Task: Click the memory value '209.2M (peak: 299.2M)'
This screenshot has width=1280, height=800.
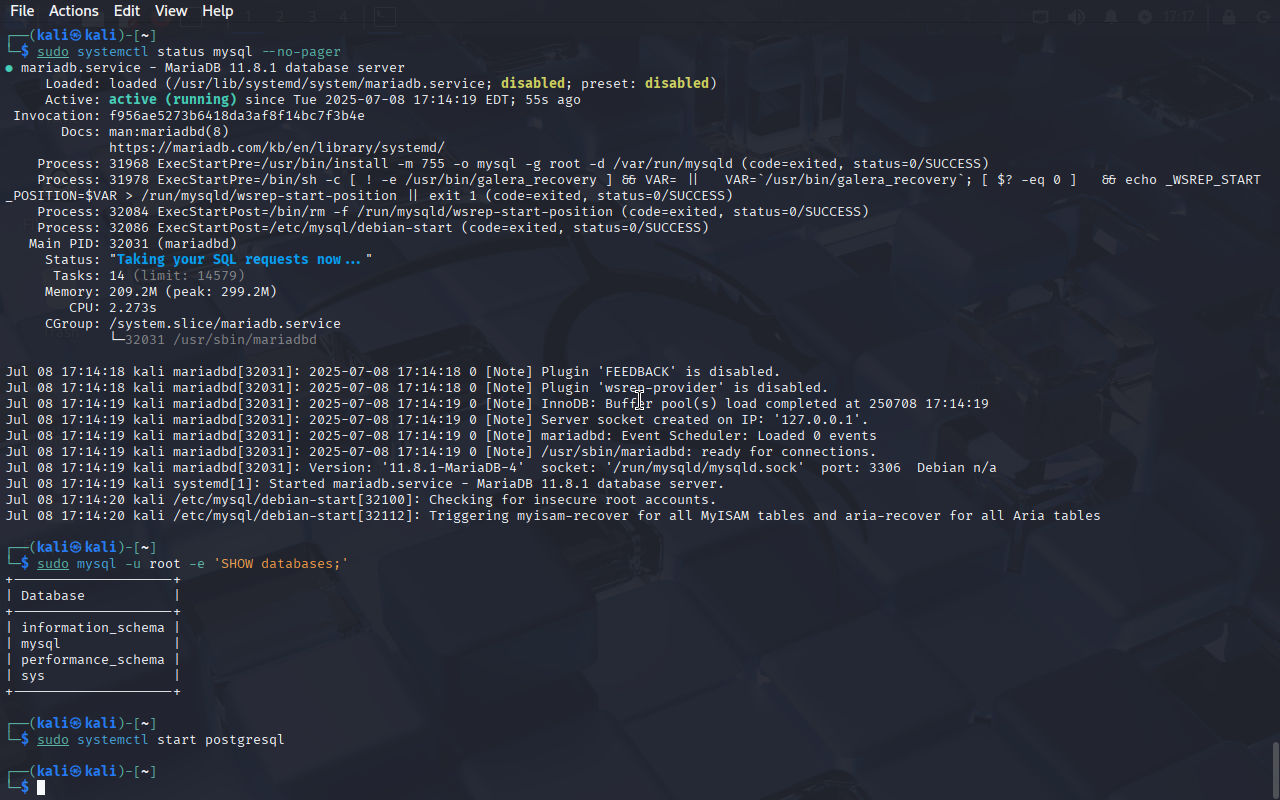Action: (x=193, y=291)
